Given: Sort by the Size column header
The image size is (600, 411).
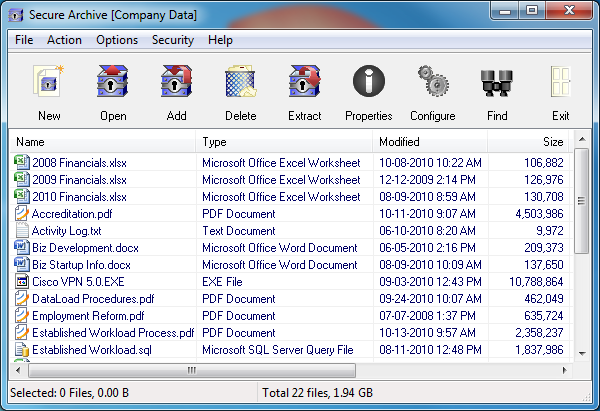Looking at the screenshot, I should 528,142.
